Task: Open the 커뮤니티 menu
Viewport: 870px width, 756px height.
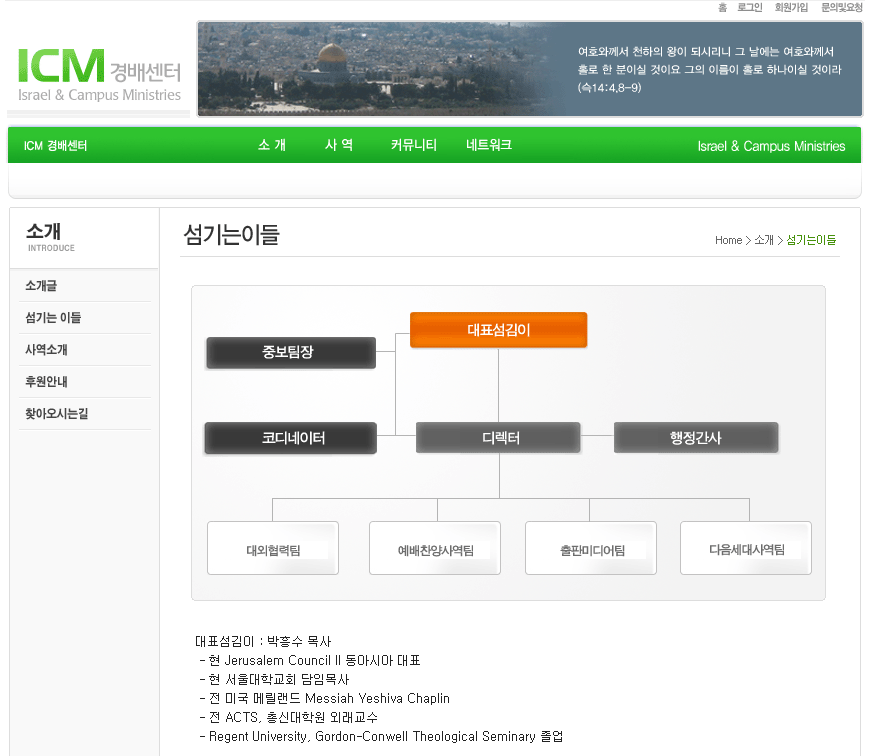Action: tap(413, 145)
